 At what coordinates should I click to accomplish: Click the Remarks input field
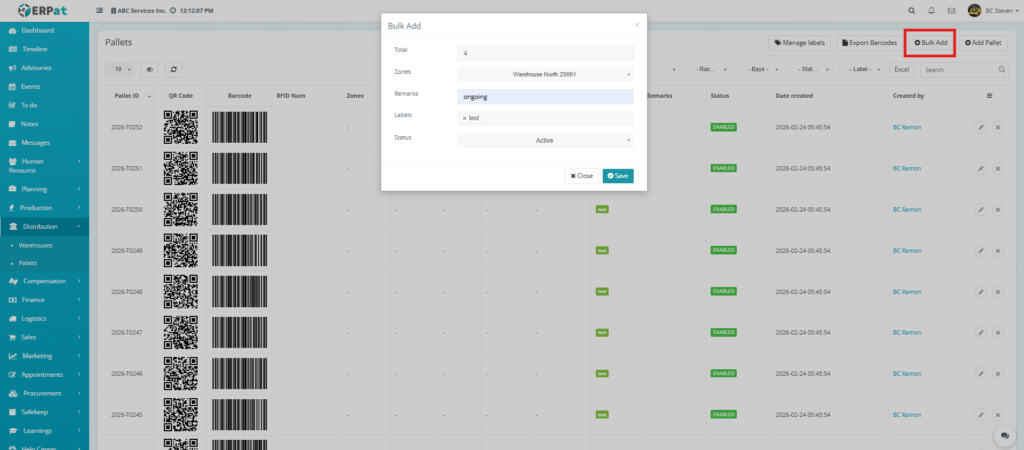(x=545, y=97)
